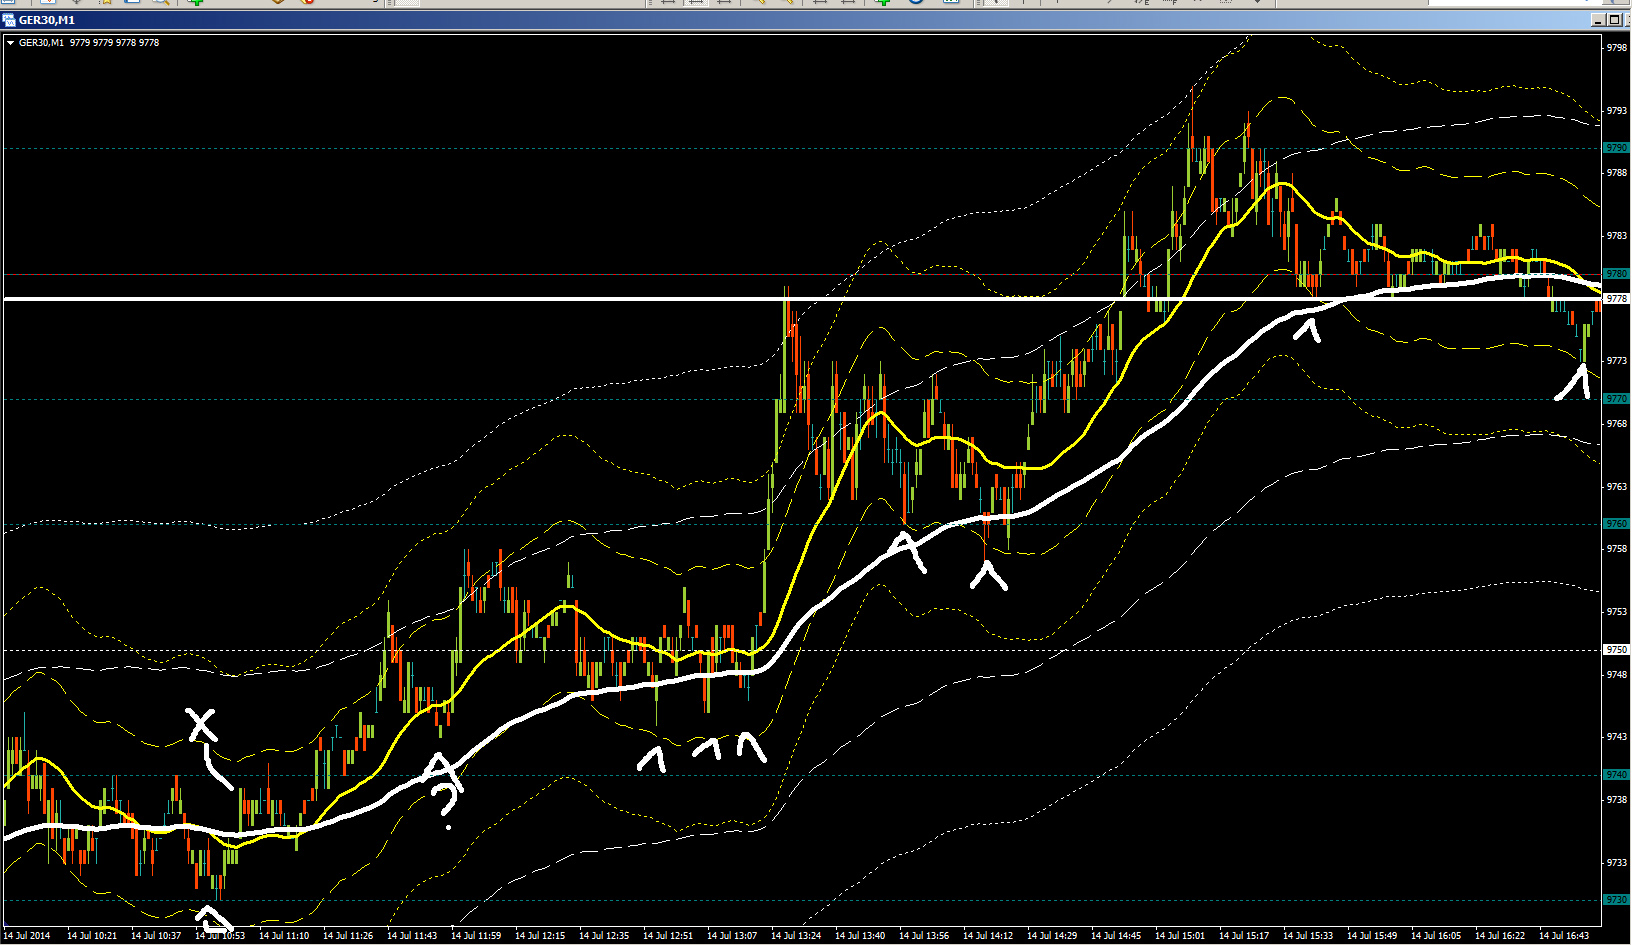Click the 9750 price level label
The width and height of the screenshot is (1632, 945).
1616,649
